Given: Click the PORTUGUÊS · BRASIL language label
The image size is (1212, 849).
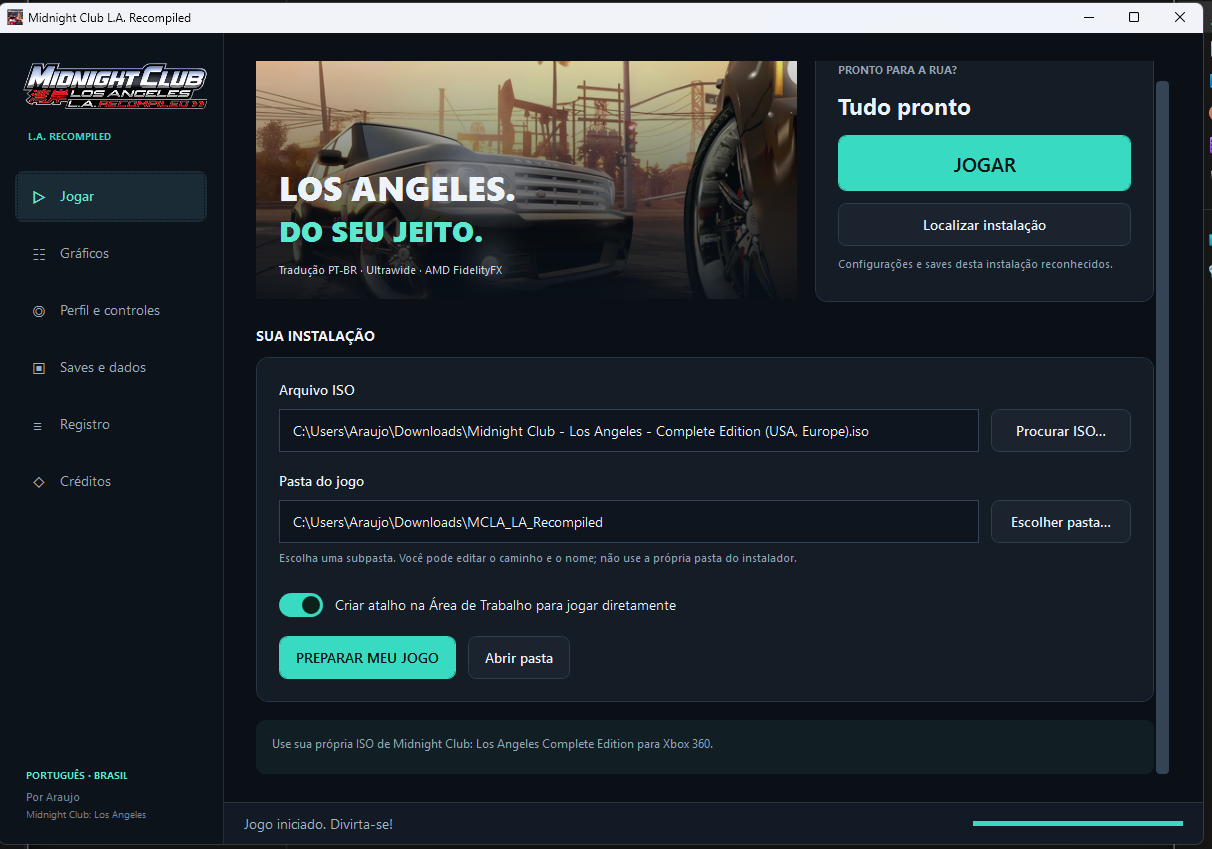Looking at the screenshot, I should 77,776.
